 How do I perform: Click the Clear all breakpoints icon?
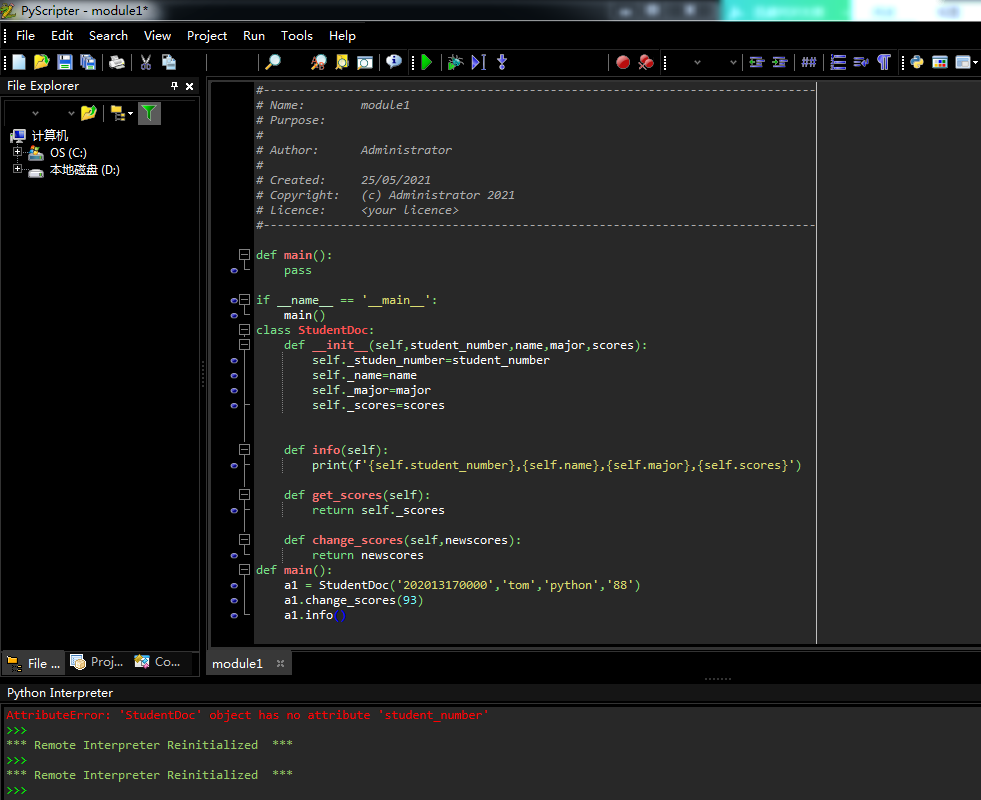click(x=646, y=62)
